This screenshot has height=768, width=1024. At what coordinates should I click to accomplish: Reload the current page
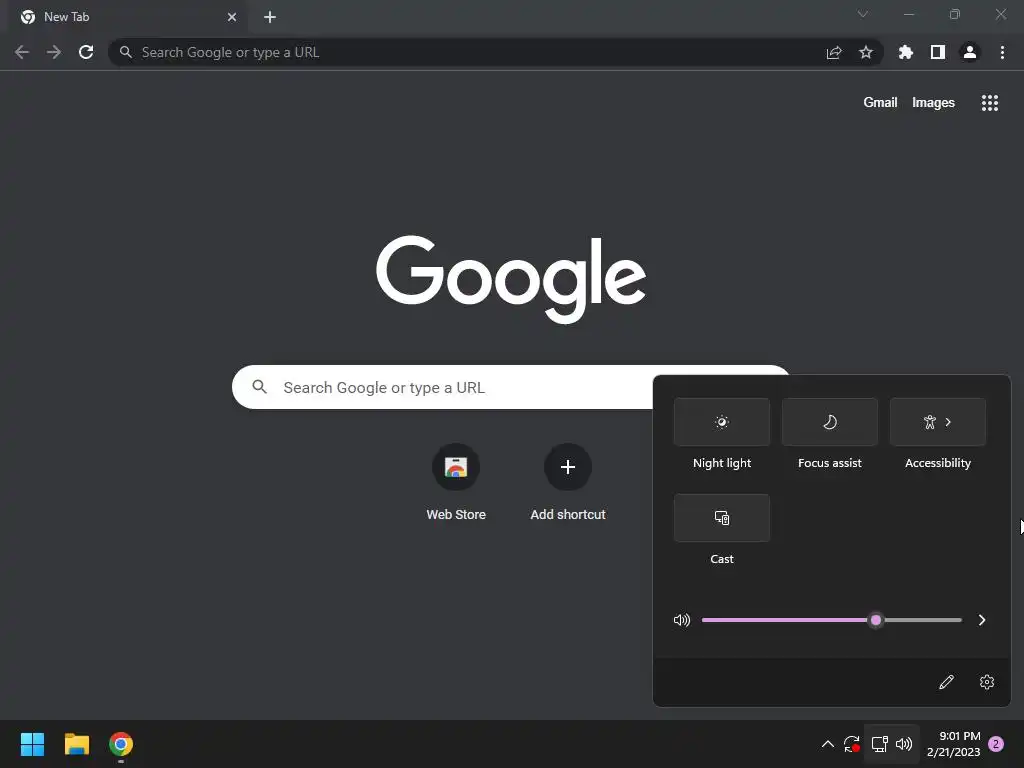click(86, 52)
